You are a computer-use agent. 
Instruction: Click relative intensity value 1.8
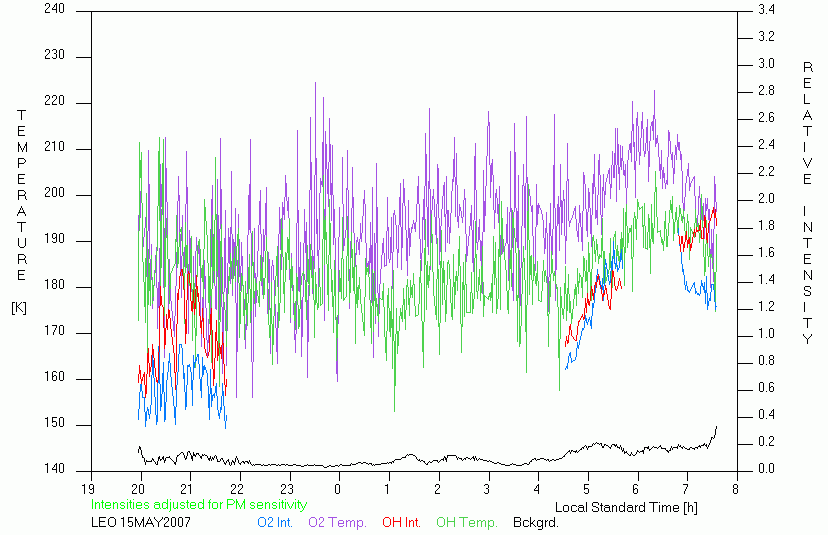[766, 226]
